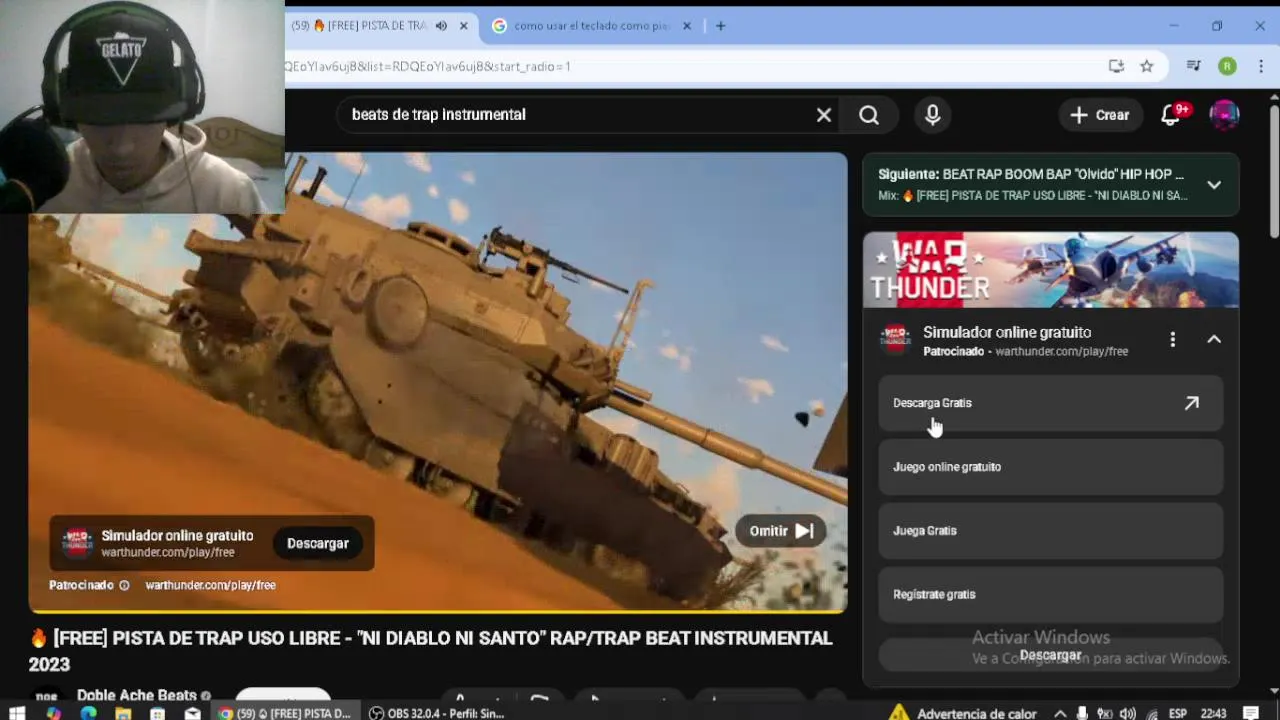Click 'Simulador online gratuito' side panel heading
The width and height of the screenshot is (1280, 720).
(x=1007, y=332)
